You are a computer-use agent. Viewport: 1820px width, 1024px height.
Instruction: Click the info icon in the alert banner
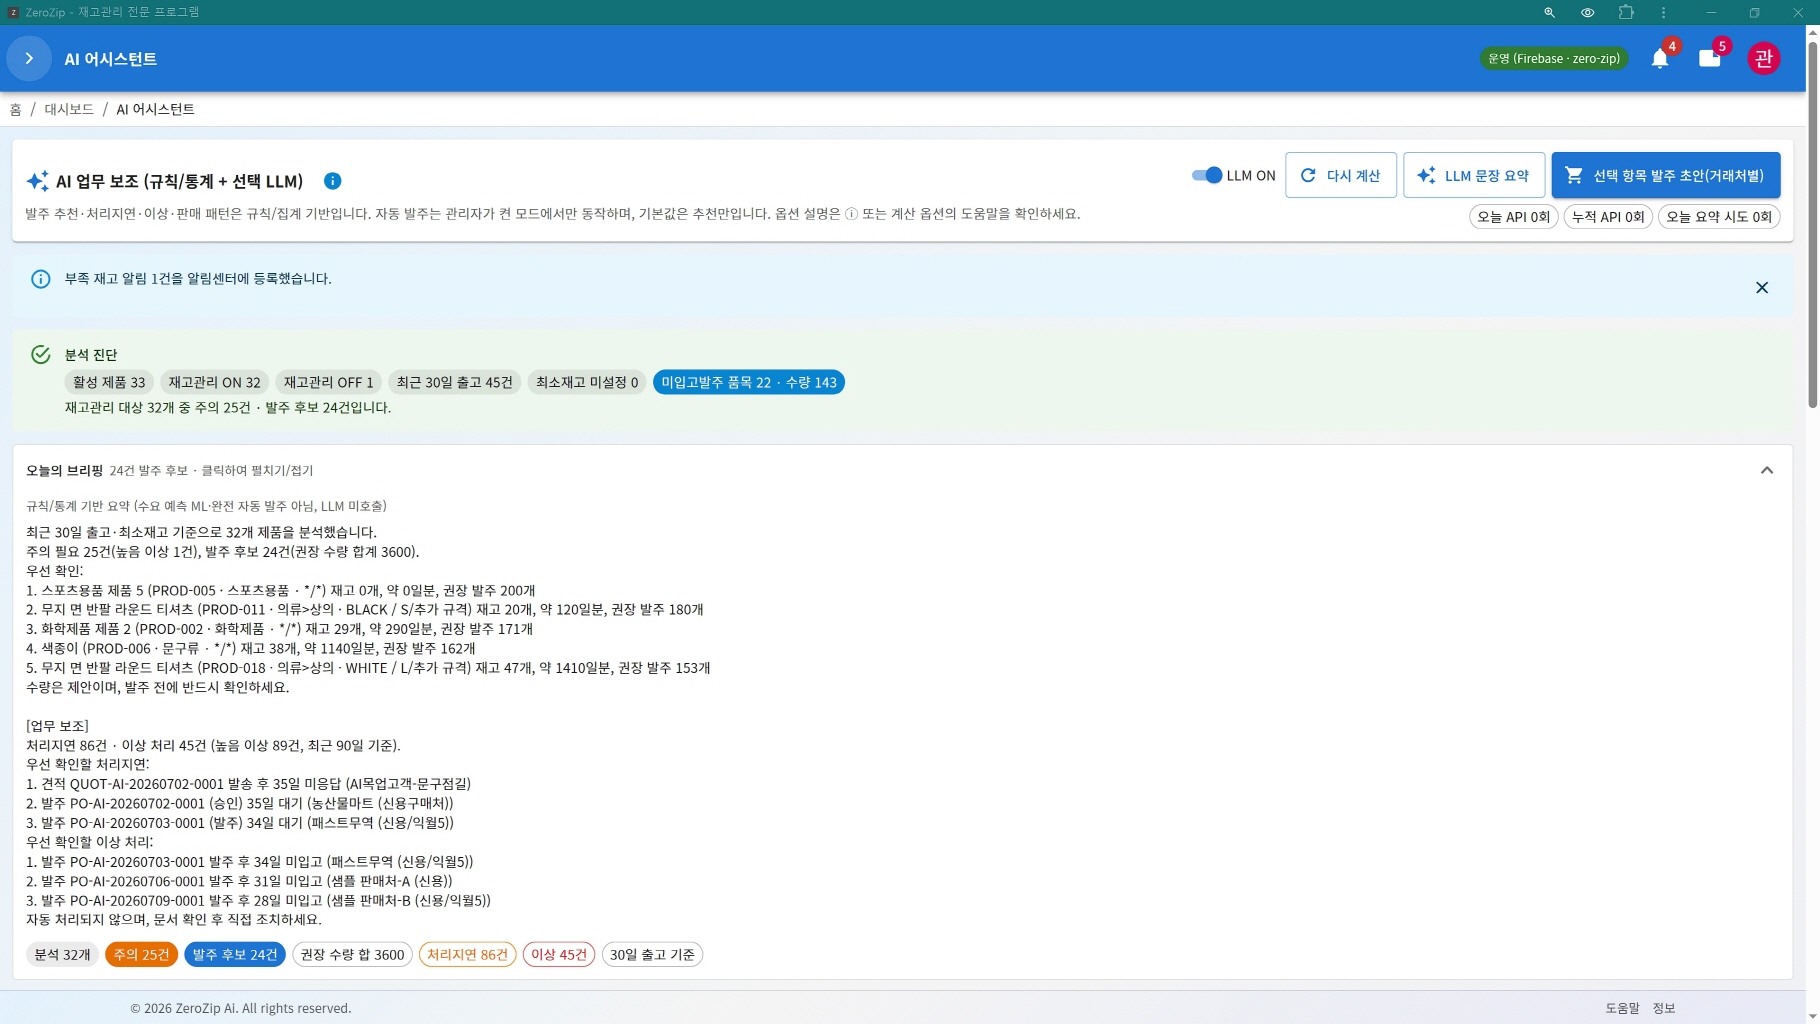41,279
